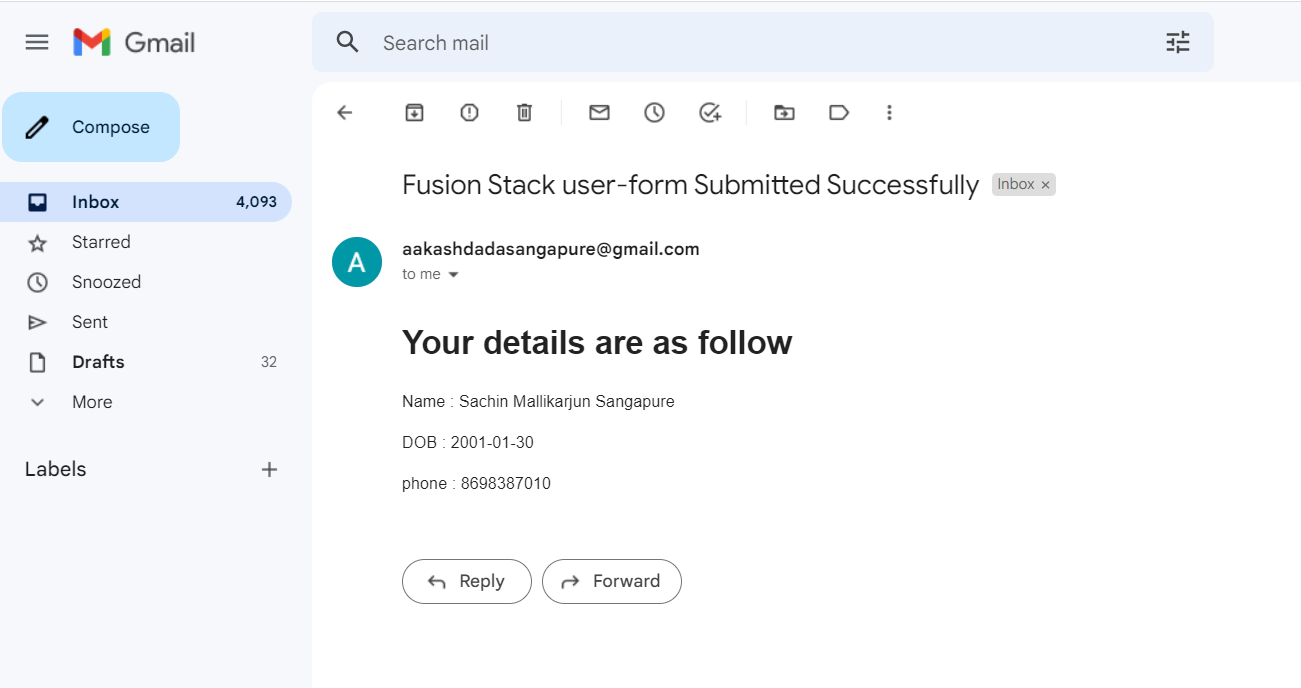This screenshot has width=1301, height=688.
Task: Apply a label to the email
Action: tap(838, 112)
